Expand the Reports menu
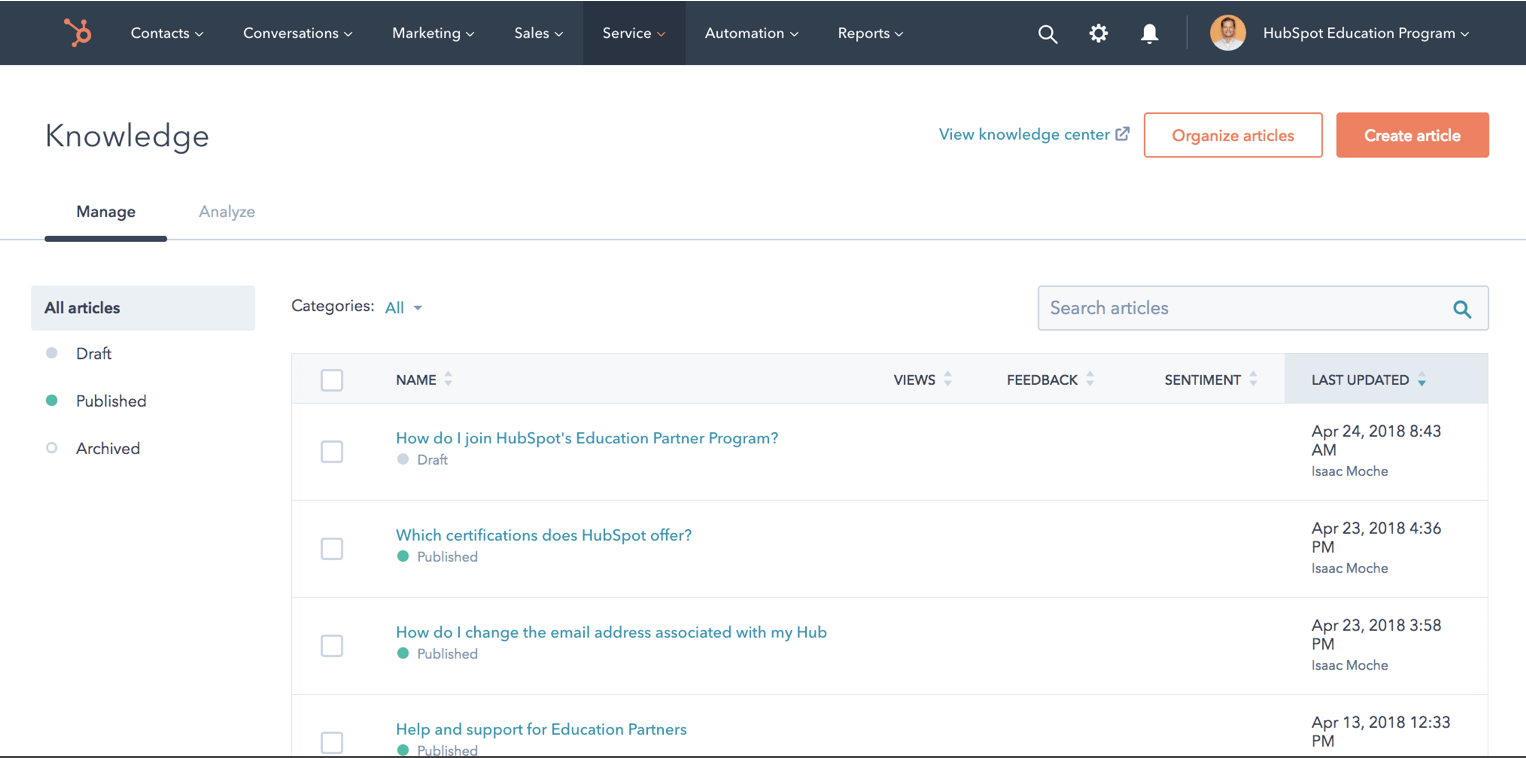1526x758 pixels. tap(870, 33)
